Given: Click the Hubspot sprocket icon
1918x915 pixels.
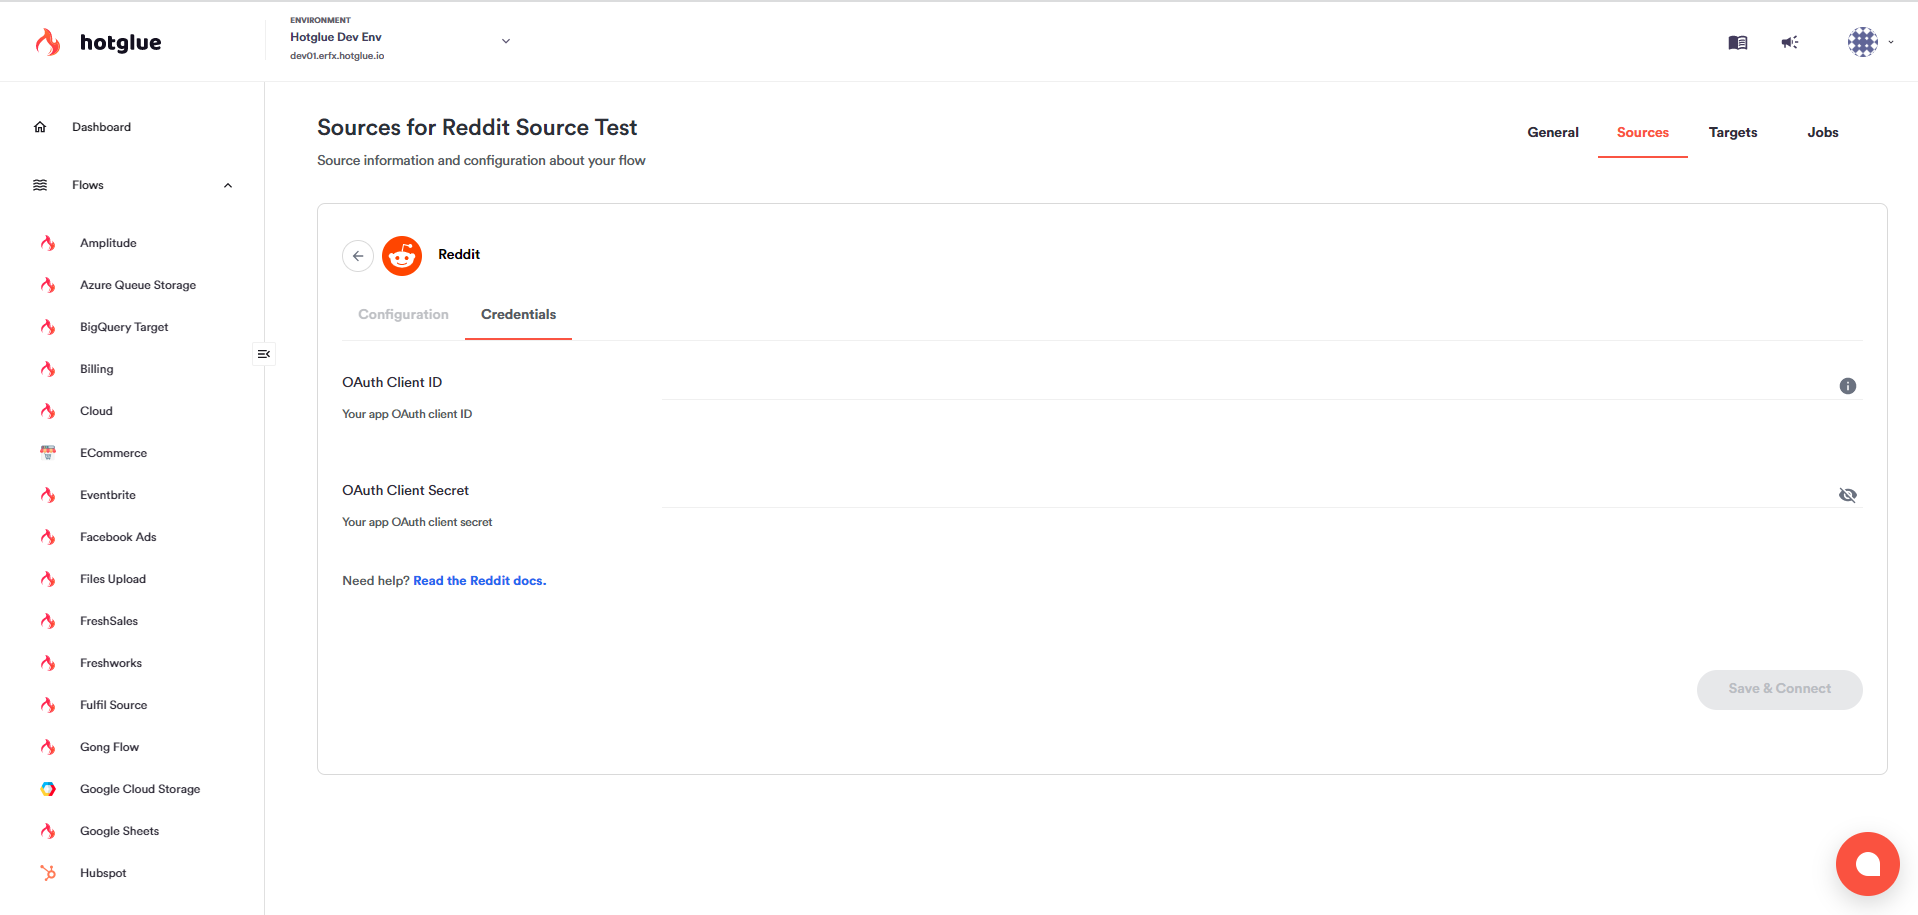Looking at the screenshot, I should tap(48, 873).
